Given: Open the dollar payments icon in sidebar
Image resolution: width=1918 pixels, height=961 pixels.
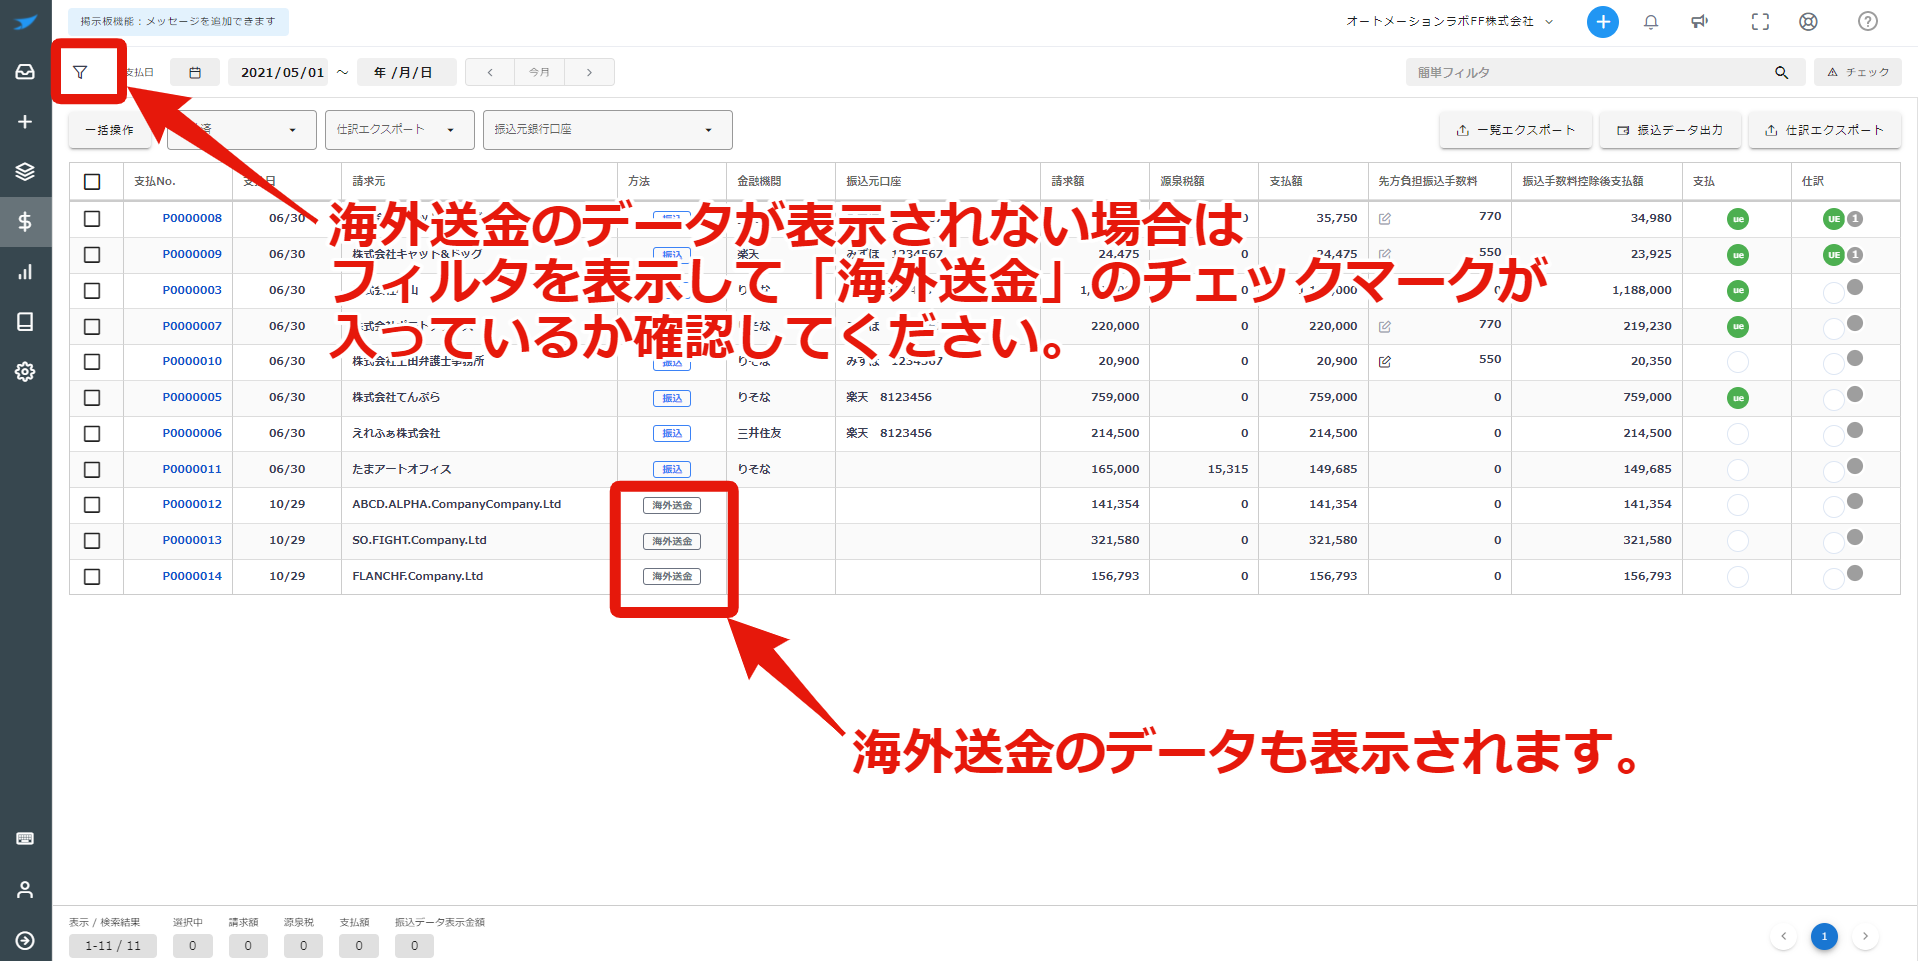Looking at the screenshot, I should point(25,222).
